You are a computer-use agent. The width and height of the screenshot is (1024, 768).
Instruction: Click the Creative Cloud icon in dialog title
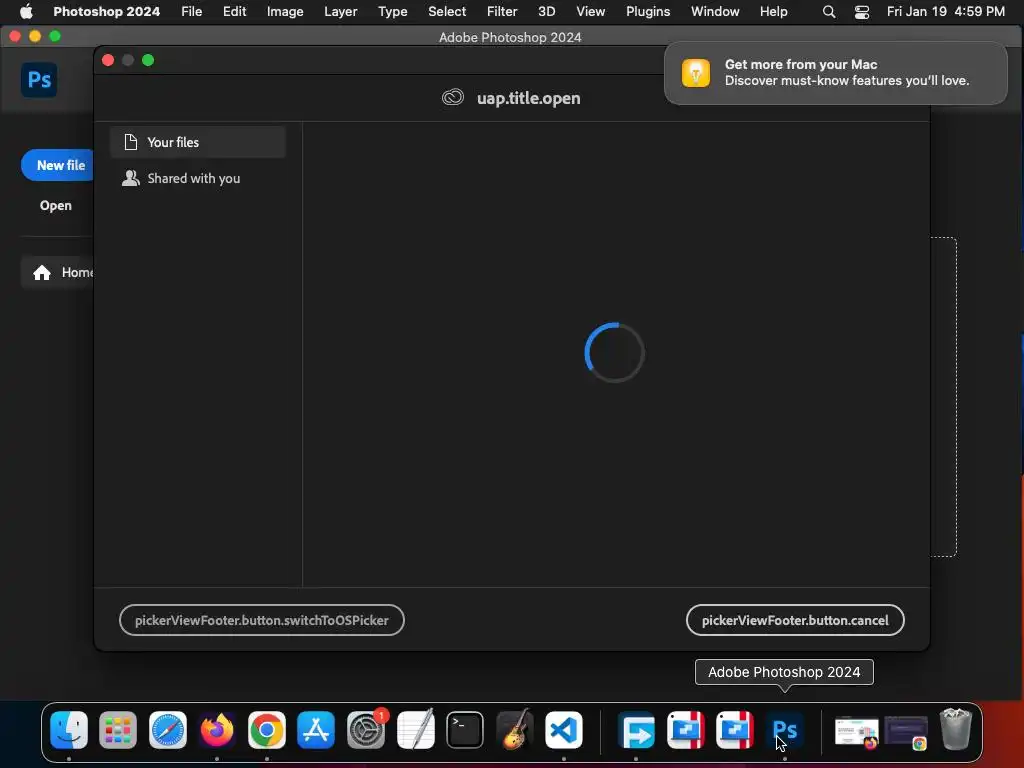pos(453,97)
